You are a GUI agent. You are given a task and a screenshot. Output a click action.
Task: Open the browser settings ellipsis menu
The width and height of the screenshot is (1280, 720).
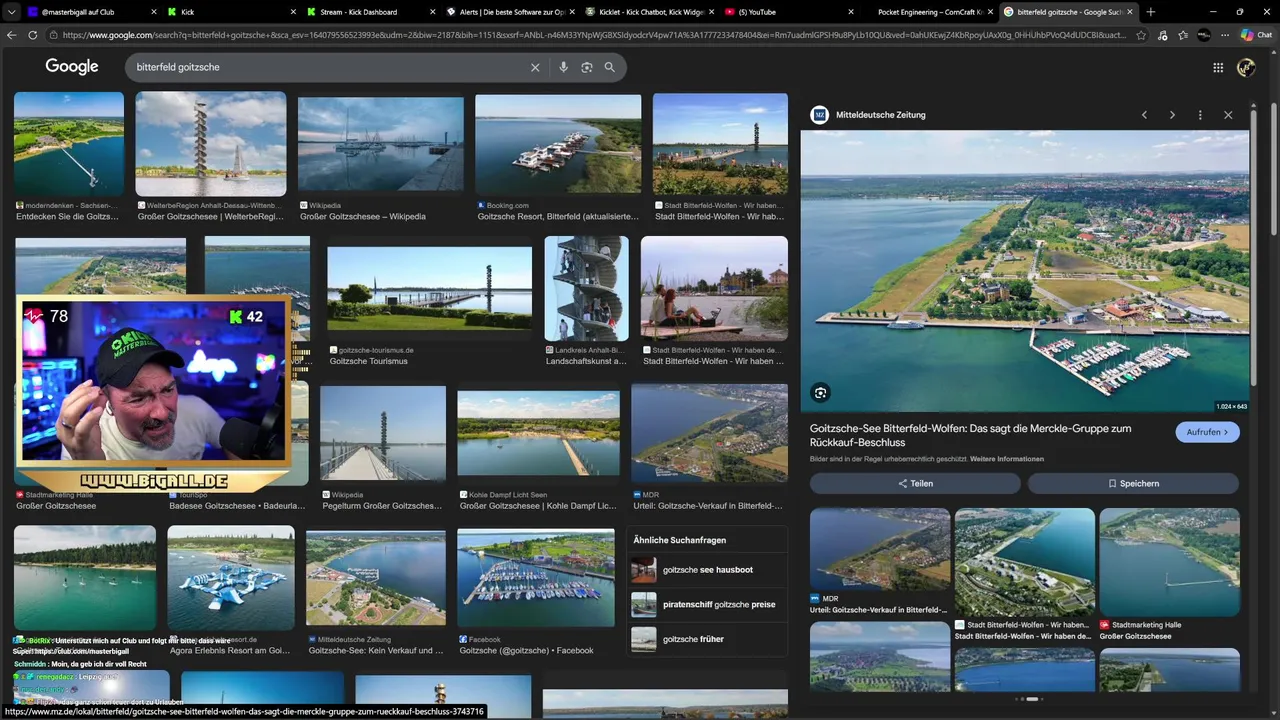tap(1225, 34)
